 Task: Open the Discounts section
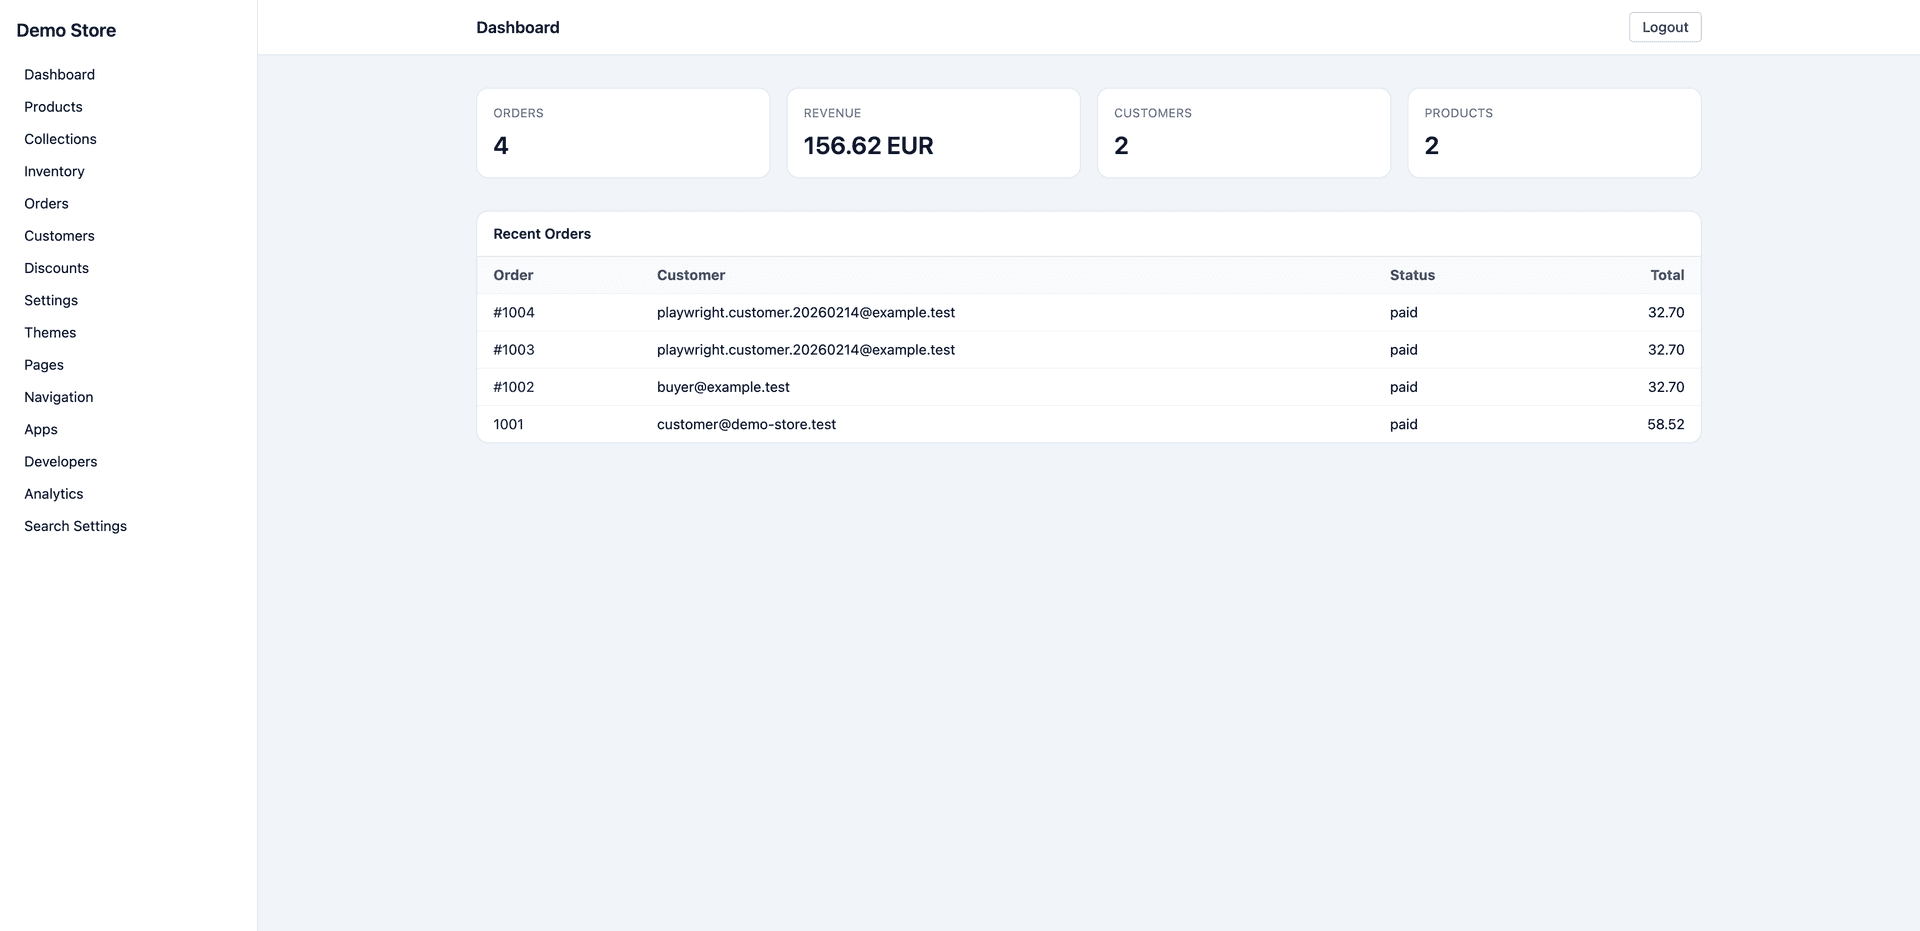pos(56,268)
